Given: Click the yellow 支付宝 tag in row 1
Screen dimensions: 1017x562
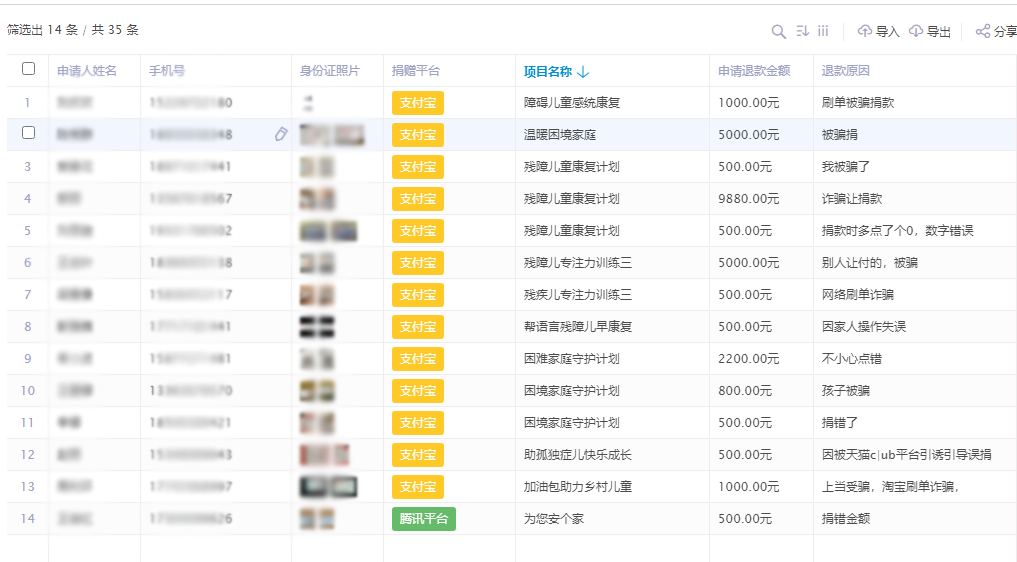Looking at the screenshot, I should click(418, 103).
